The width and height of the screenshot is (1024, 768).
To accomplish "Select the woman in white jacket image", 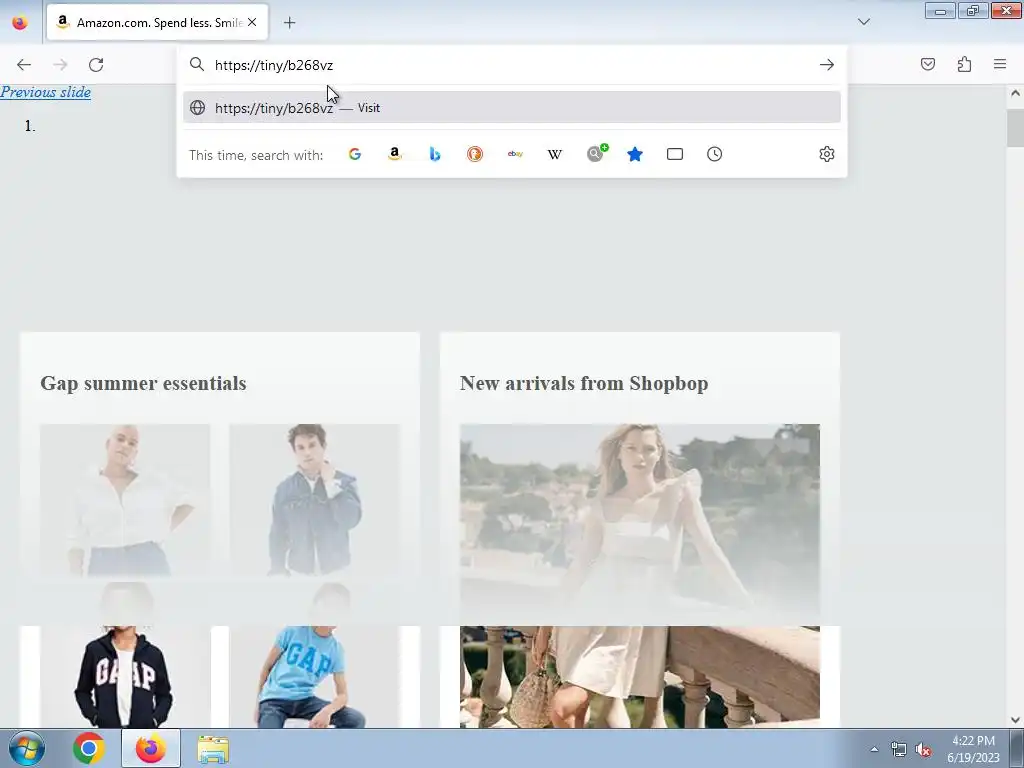I will (125, 500).
